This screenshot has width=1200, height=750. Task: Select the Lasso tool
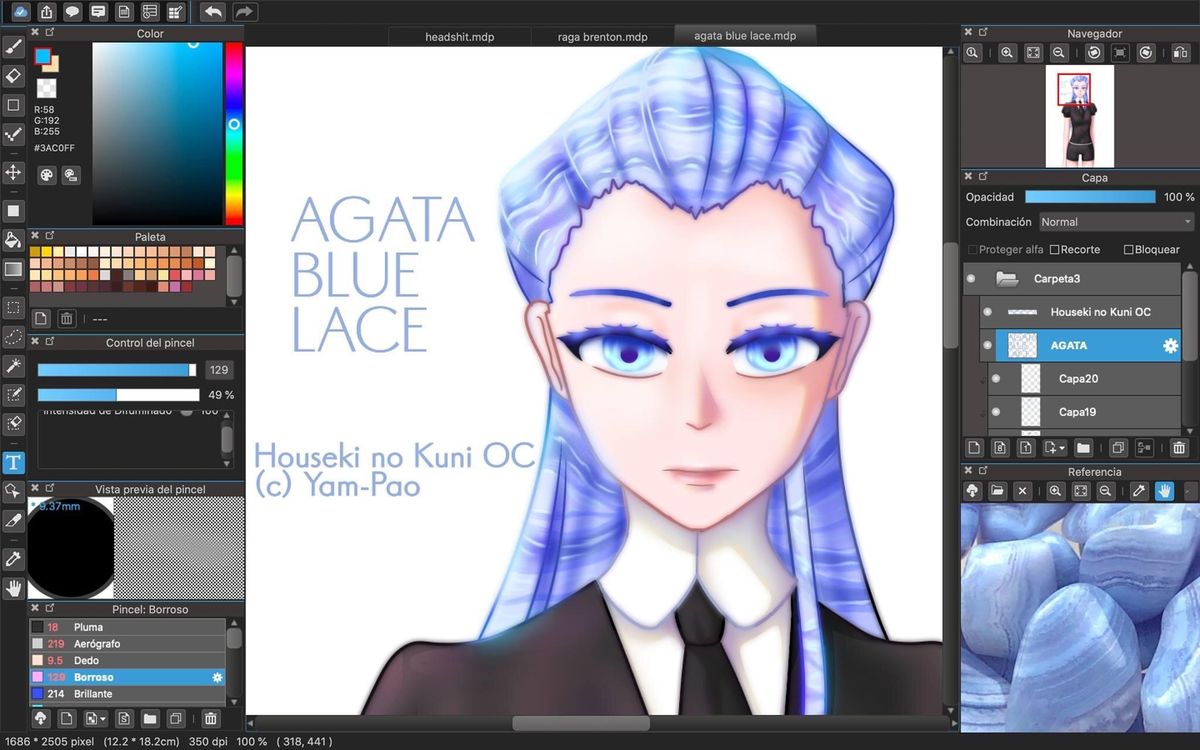(x=13, y=337)
